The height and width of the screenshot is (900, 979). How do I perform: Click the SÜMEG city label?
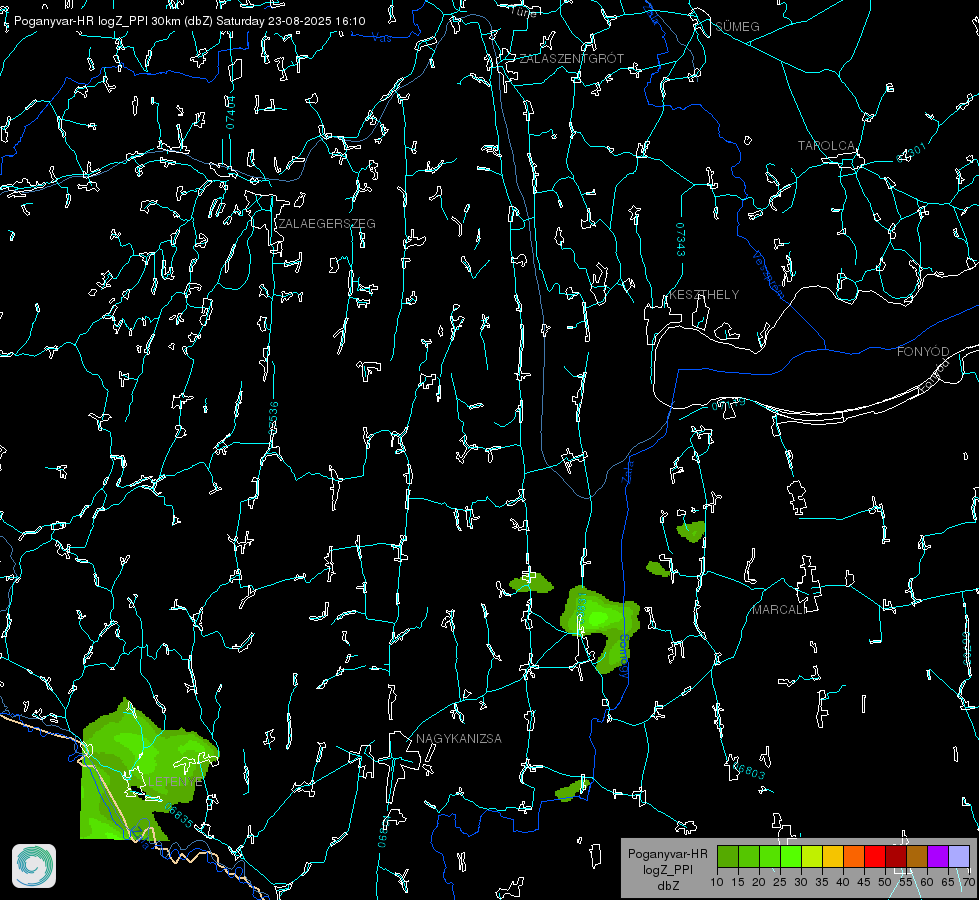pos(737,27)
